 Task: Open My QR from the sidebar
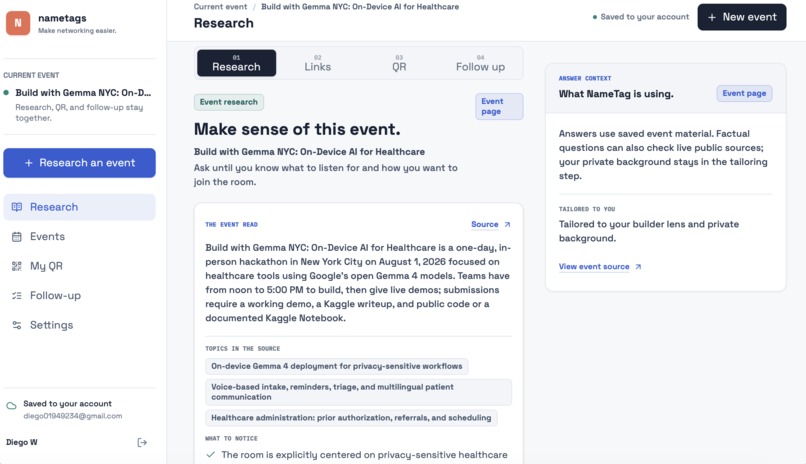pyautogui.click(x=79, y=266)
